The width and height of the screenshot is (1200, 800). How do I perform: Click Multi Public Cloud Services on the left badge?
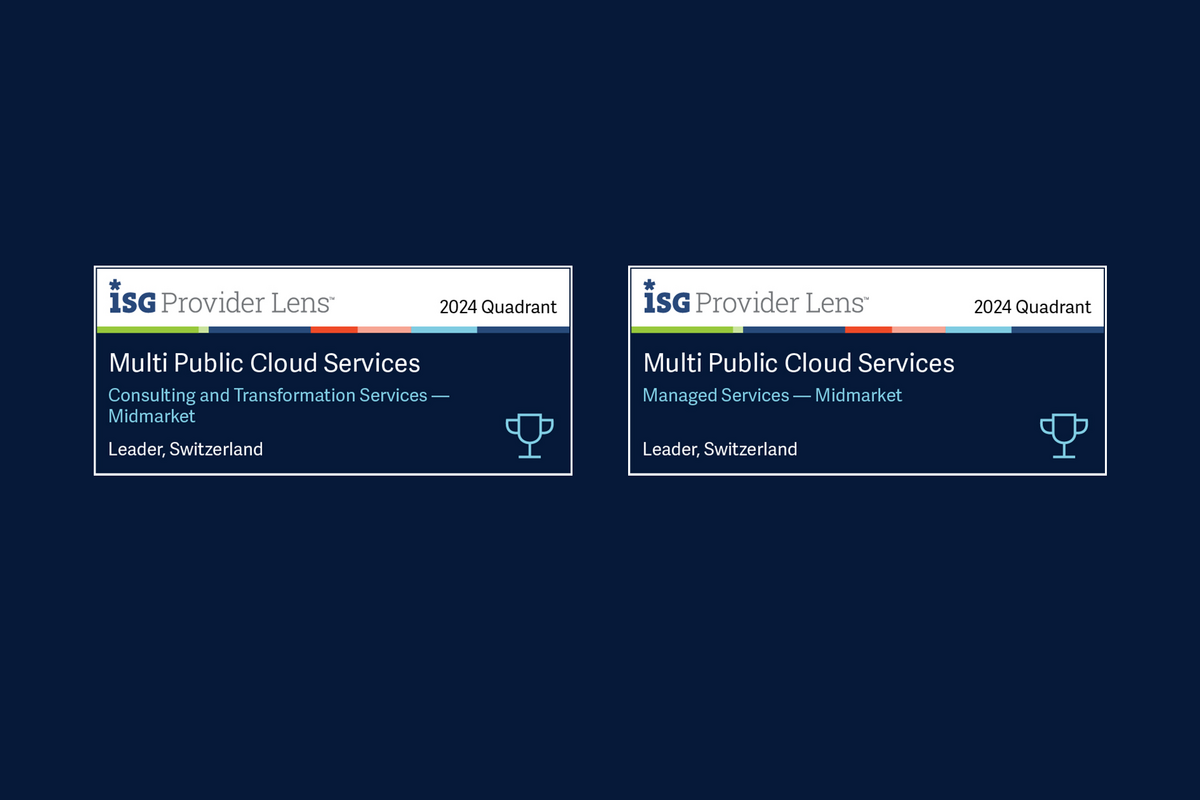pyautogui.click(x=264, y=363)
